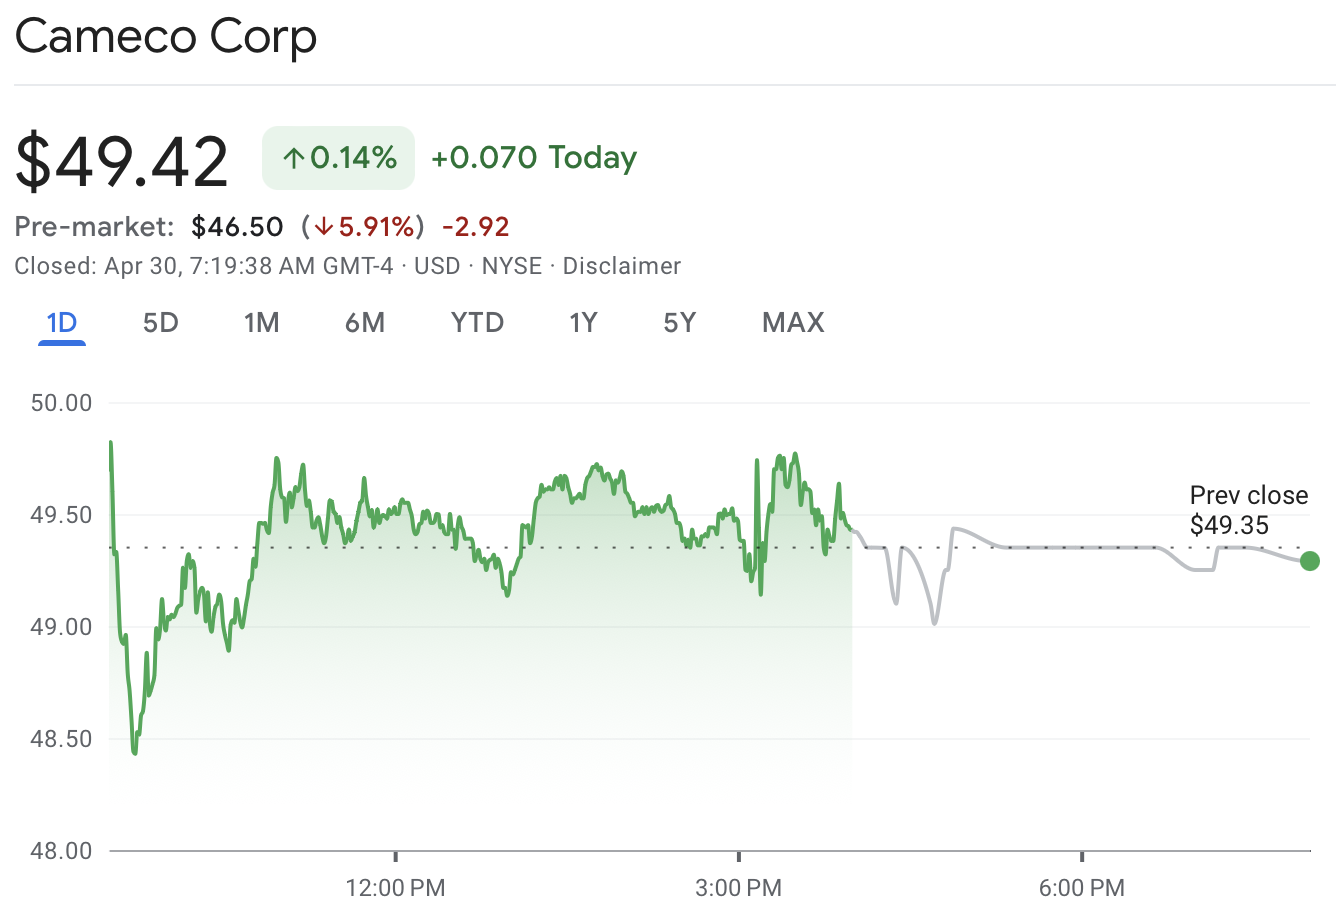This screenshot has height=920, width=1336.
Task: Click the 6:00 PM time axis marker
Action: (1081, 887)
